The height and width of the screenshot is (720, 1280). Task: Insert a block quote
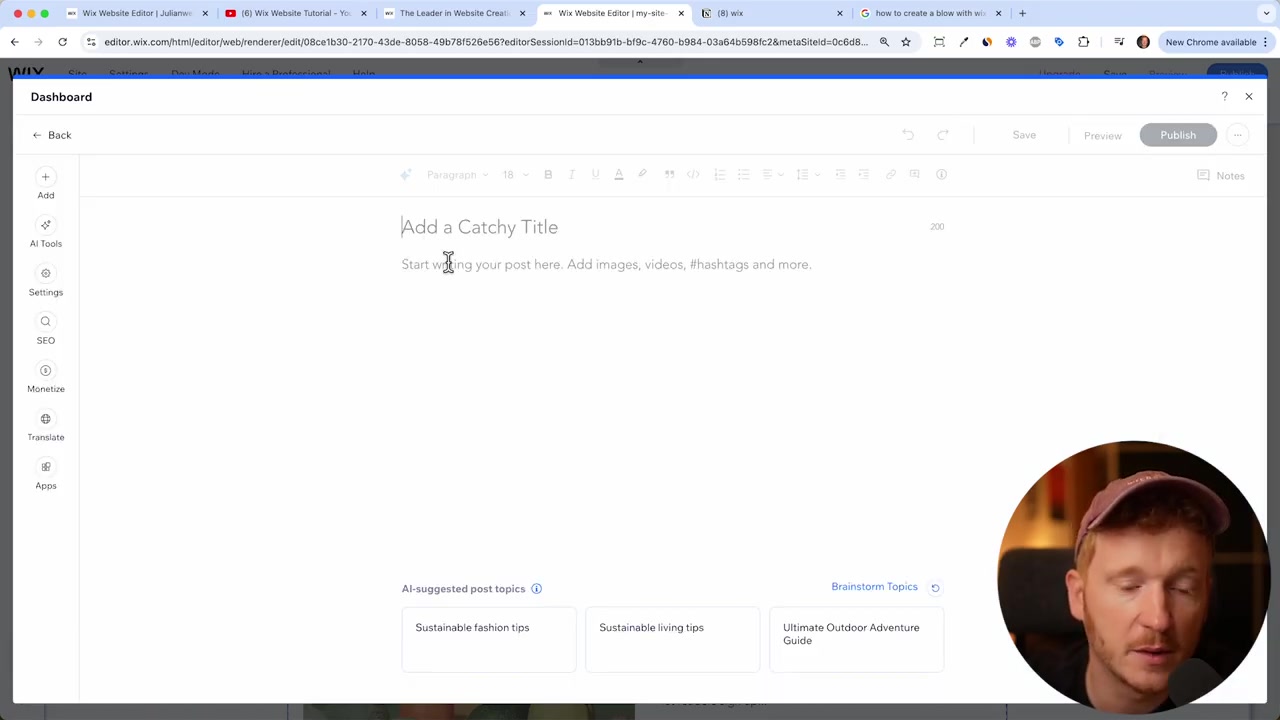(669, 175)
